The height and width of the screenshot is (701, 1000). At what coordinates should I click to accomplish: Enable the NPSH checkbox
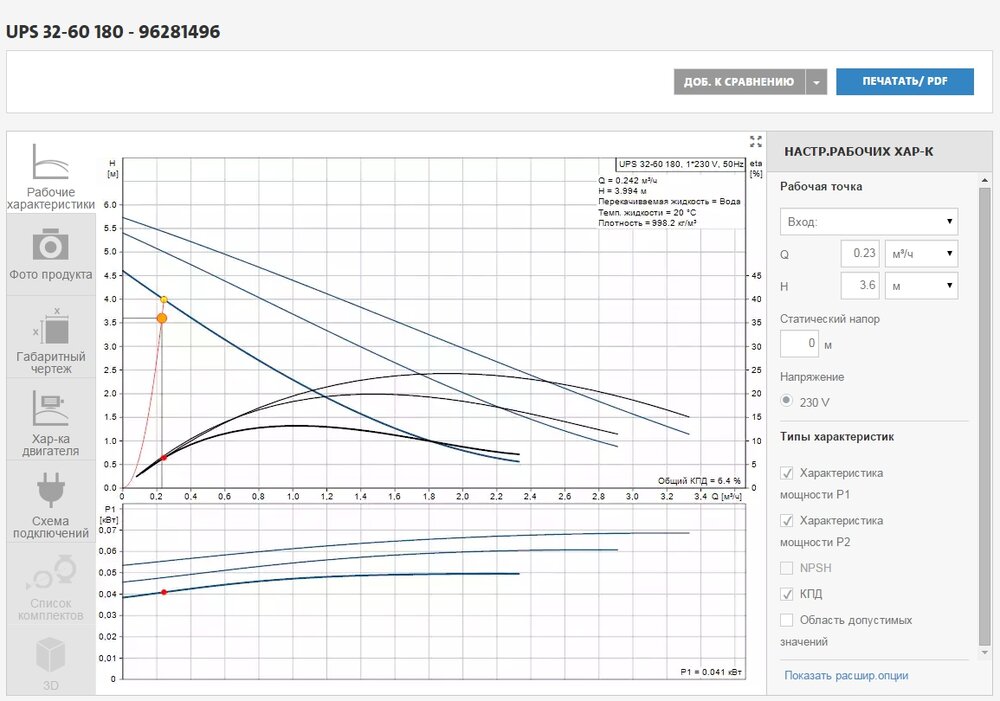(x=787, y=568)
